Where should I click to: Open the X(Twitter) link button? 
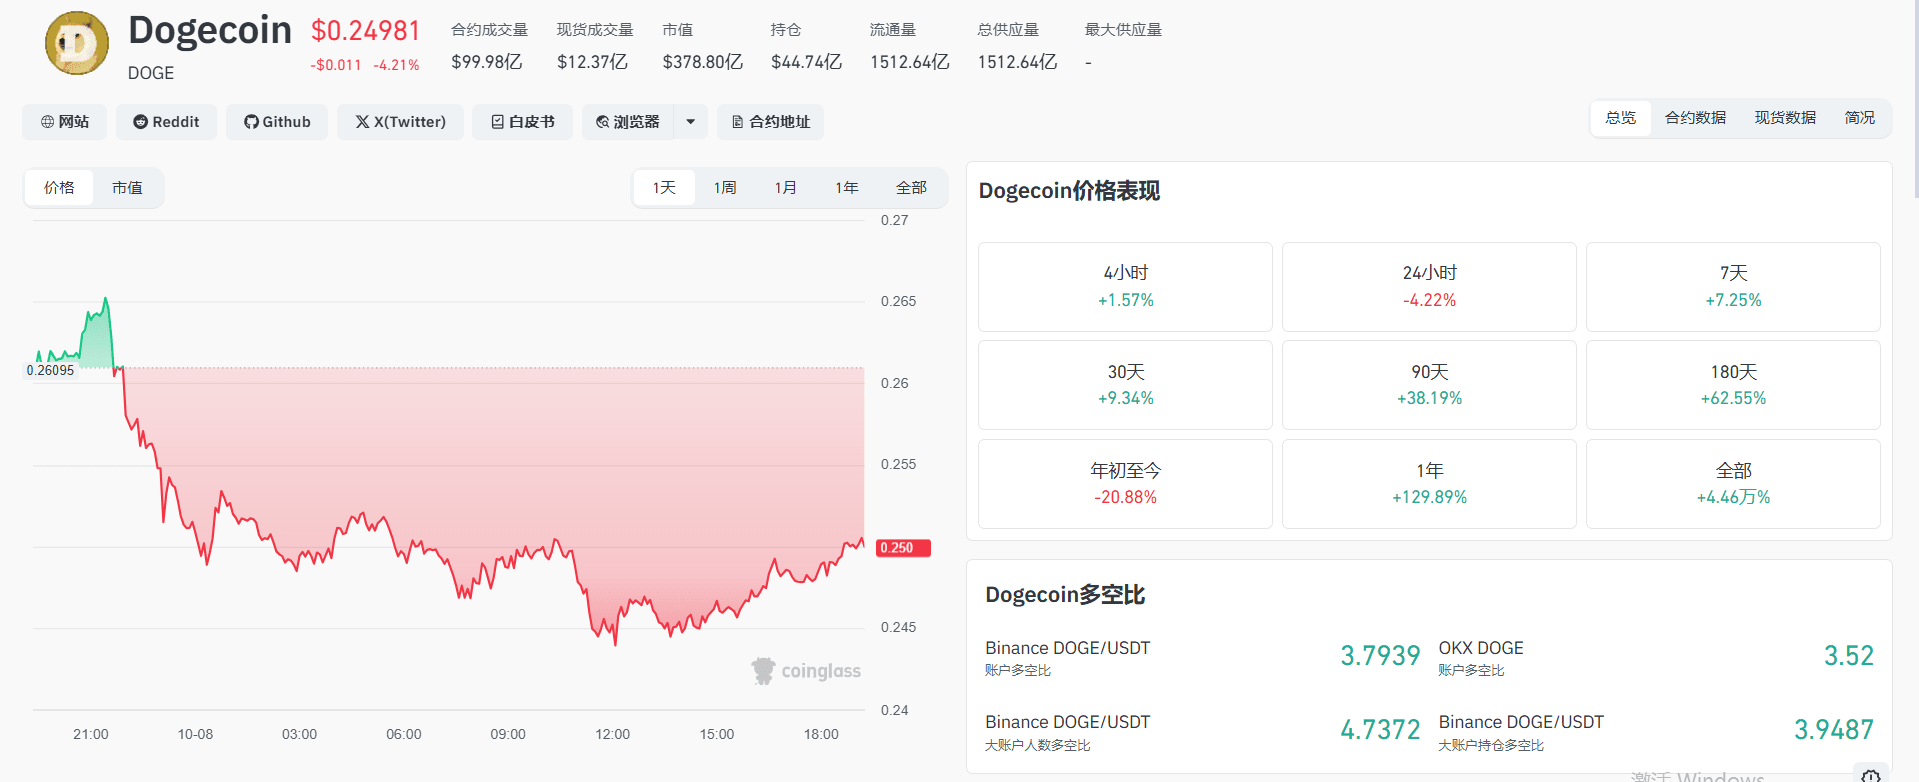click(x=400, y=122)
